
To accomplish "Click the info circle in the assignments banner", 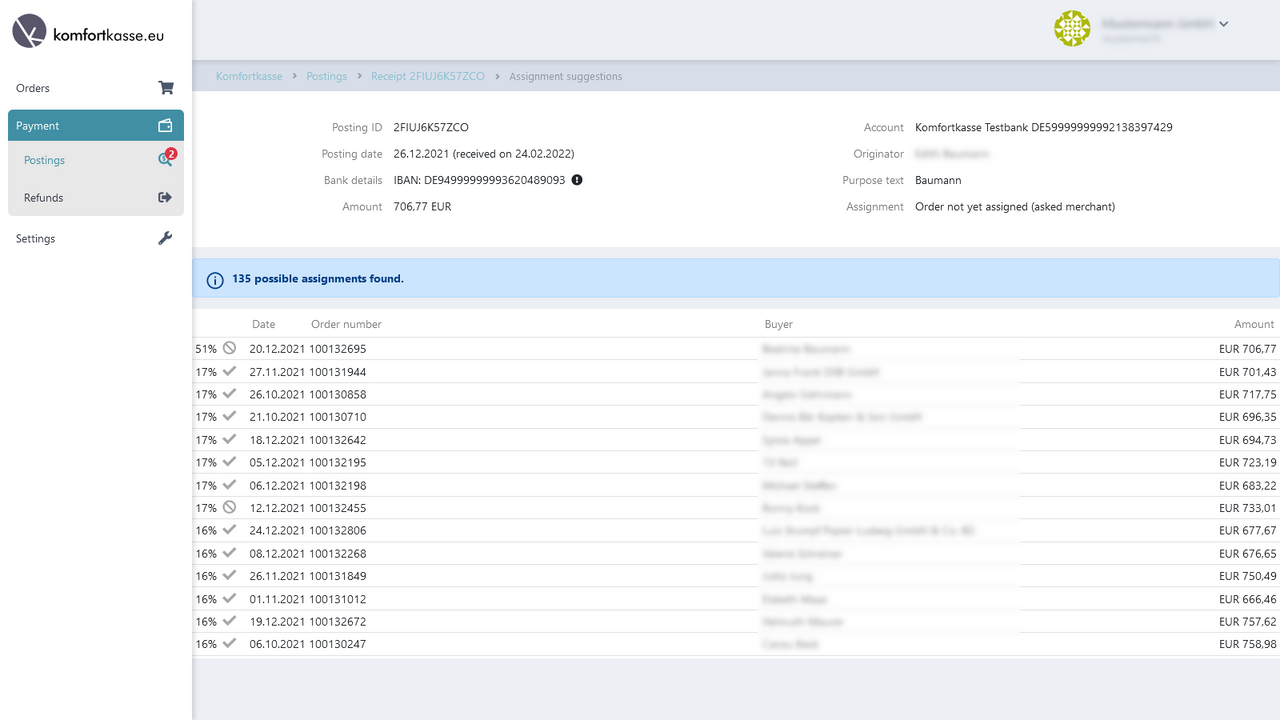I will (215, 280).
